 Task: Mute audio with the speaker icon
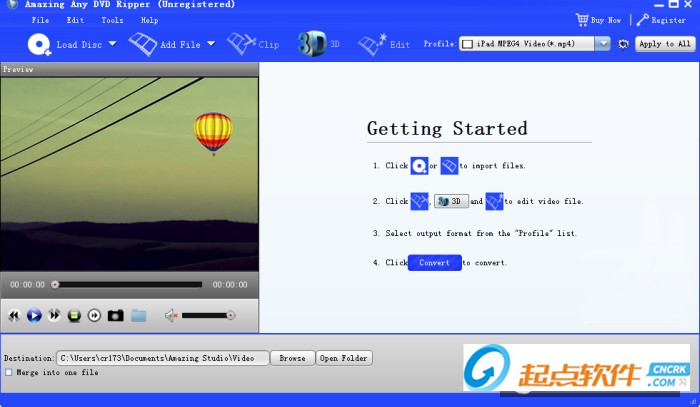point(171,316)
